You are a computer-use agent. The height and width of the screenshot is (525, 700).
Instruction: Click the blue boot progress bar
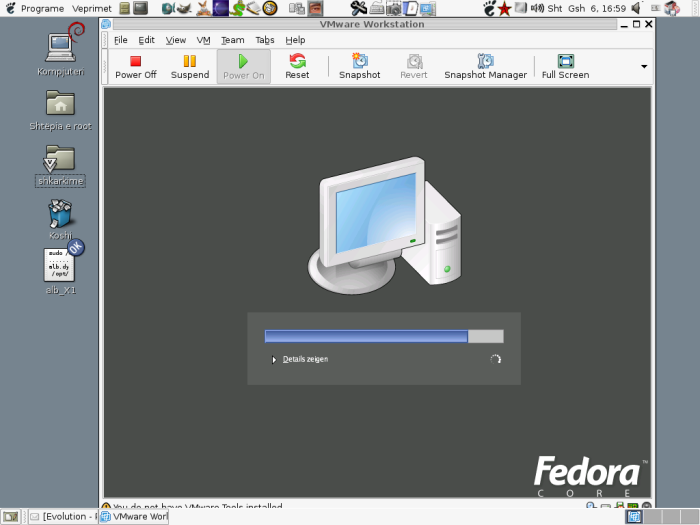[384, 336]
